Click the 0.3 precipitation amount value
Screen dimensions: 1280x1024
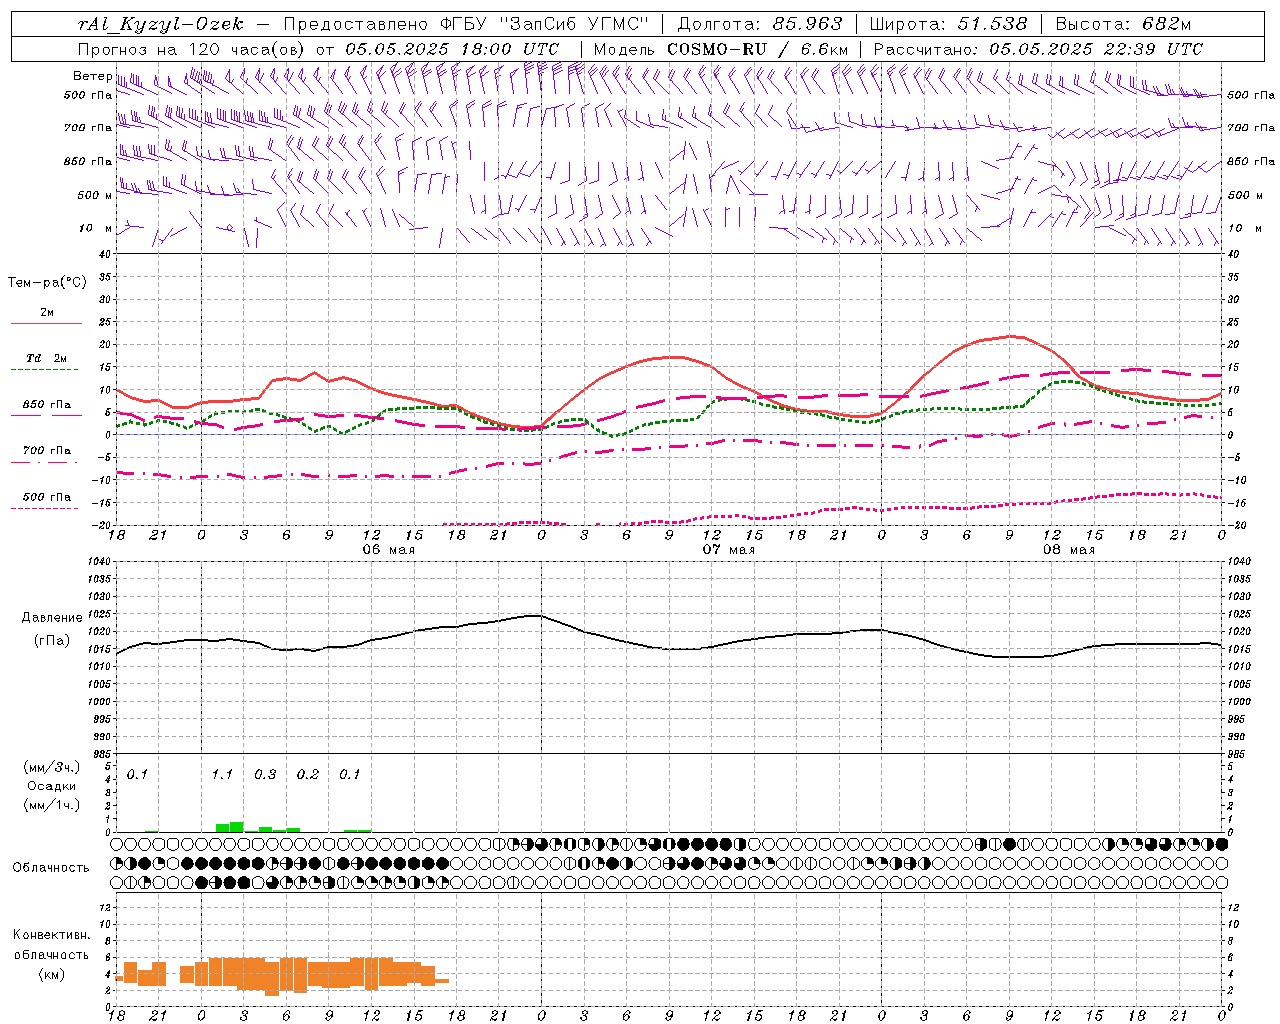point(265,774)
